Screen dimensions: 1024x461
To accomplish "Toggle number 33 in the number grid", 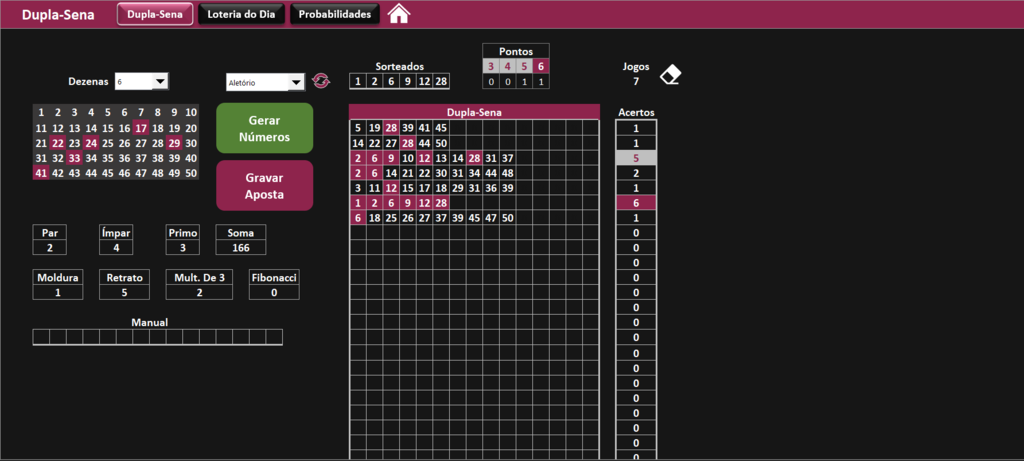I will 74,158.
